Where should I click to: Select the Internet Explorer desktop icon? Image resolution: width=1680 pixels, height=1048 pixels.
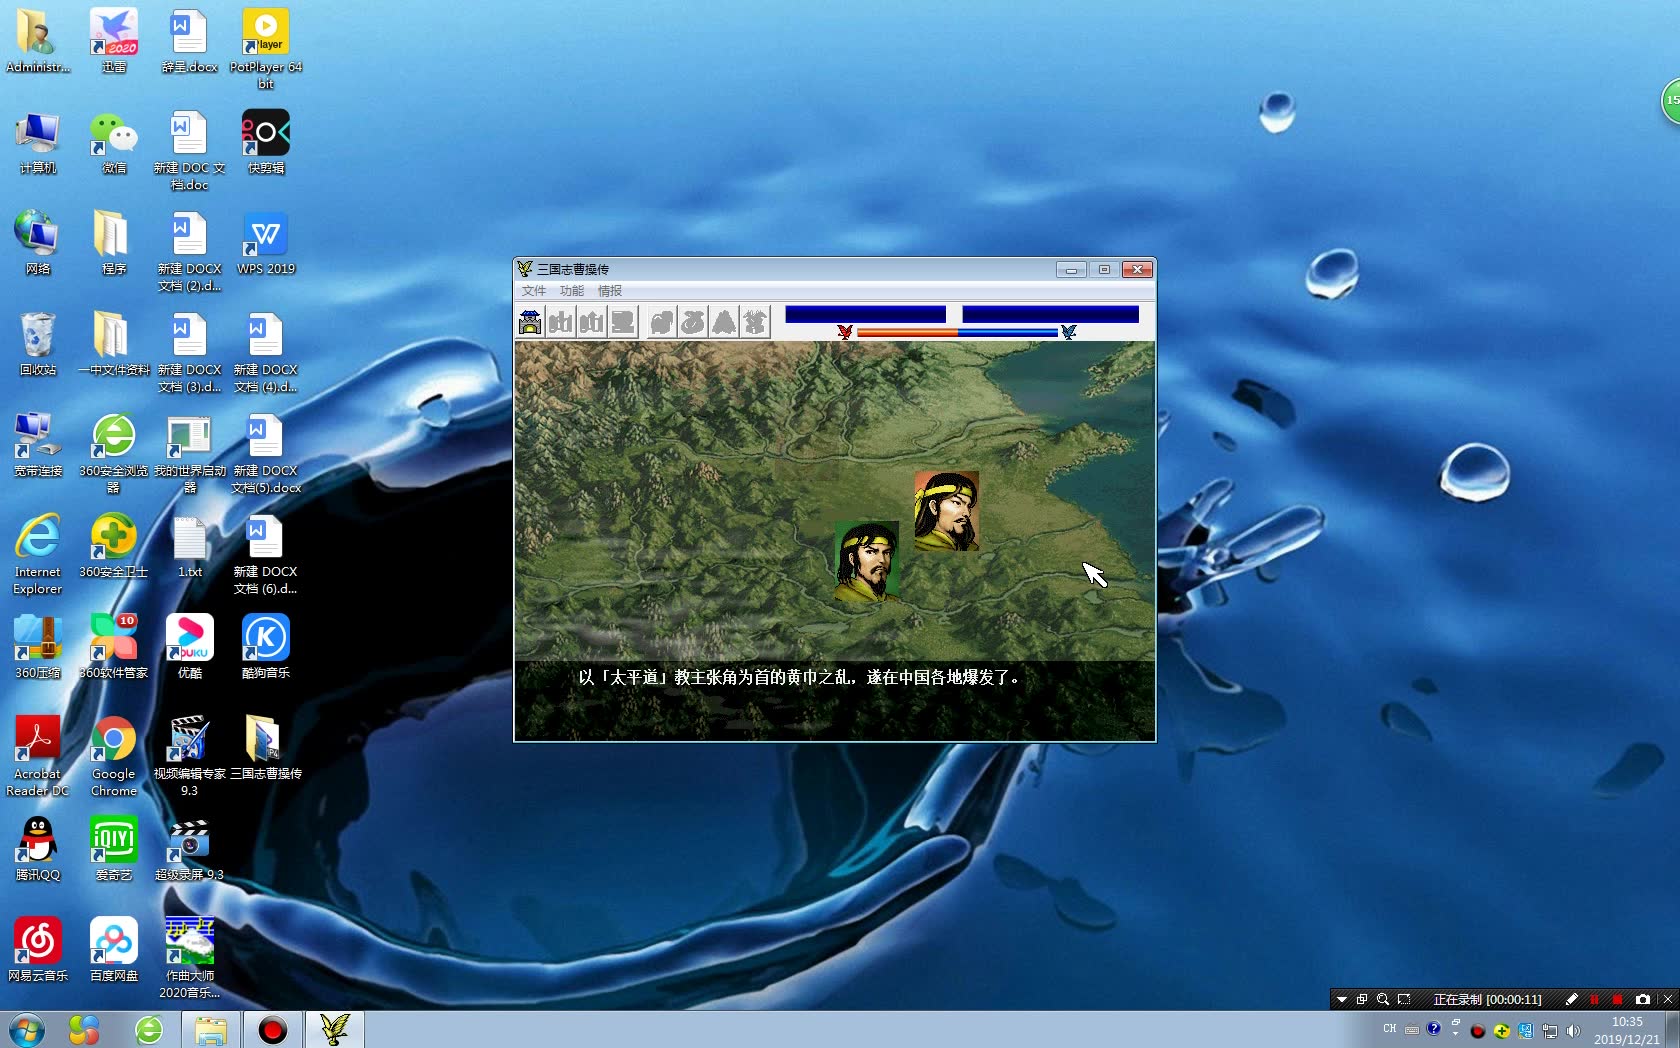point(38,553)
